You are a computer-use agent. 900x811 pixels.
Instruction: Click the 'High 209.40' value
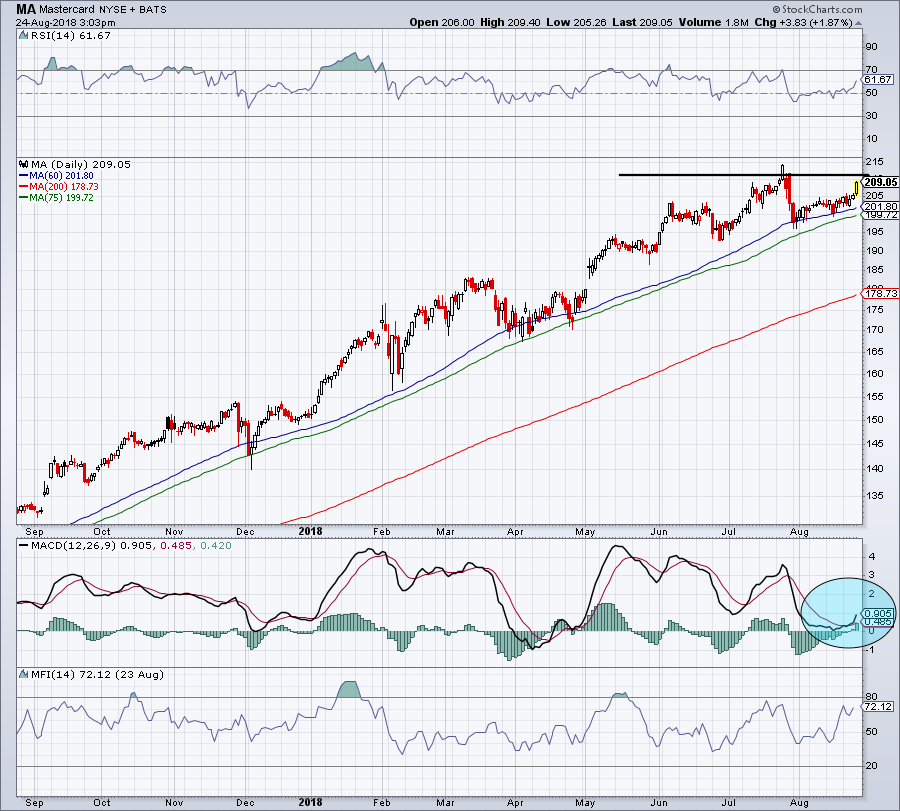[510, 22]
